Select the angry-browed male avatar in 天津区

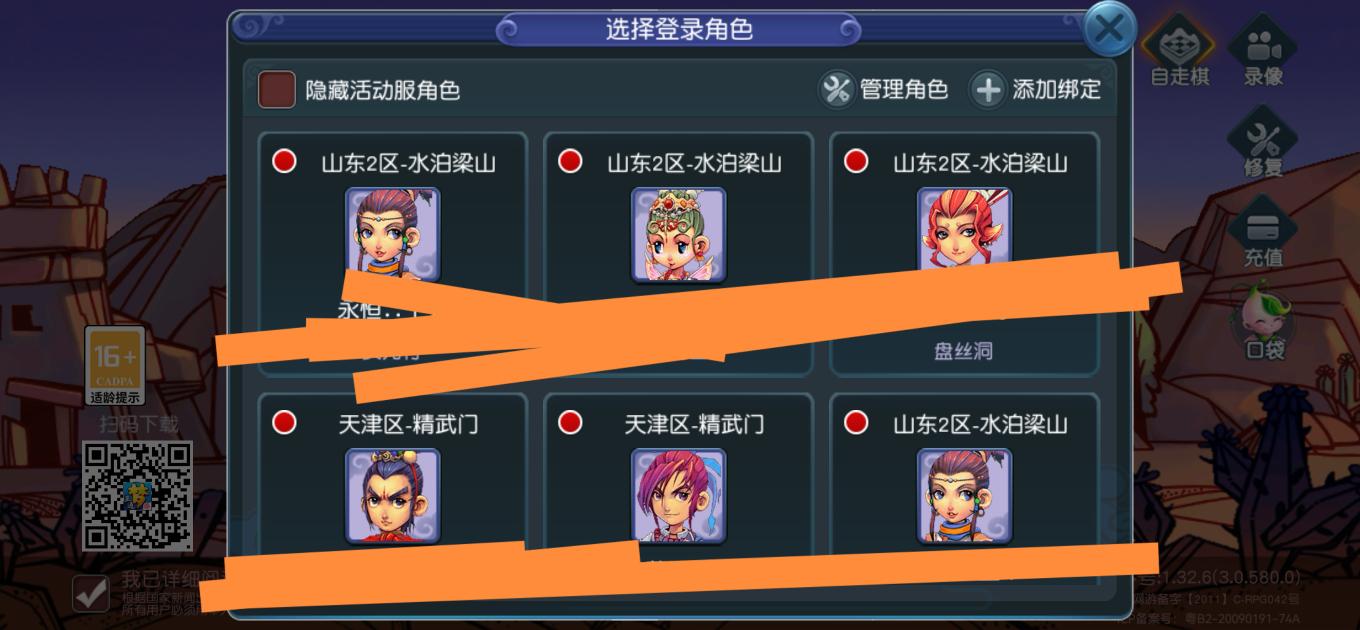(x=393, y=496)
